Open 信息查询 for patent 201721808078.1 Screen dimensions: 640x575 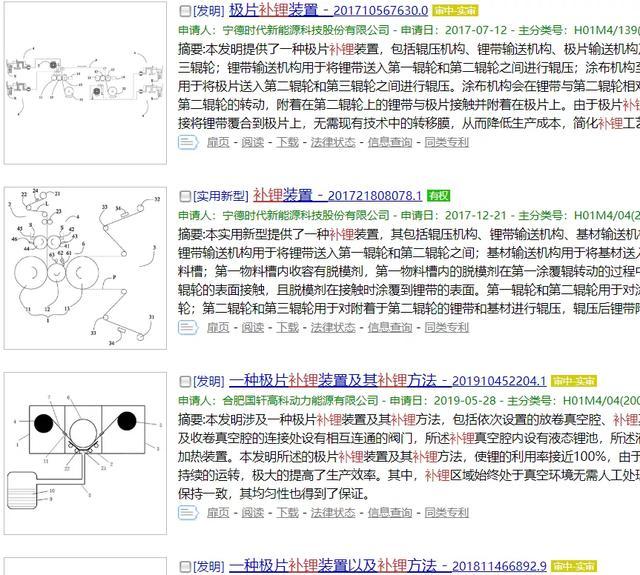coord(390,327)
